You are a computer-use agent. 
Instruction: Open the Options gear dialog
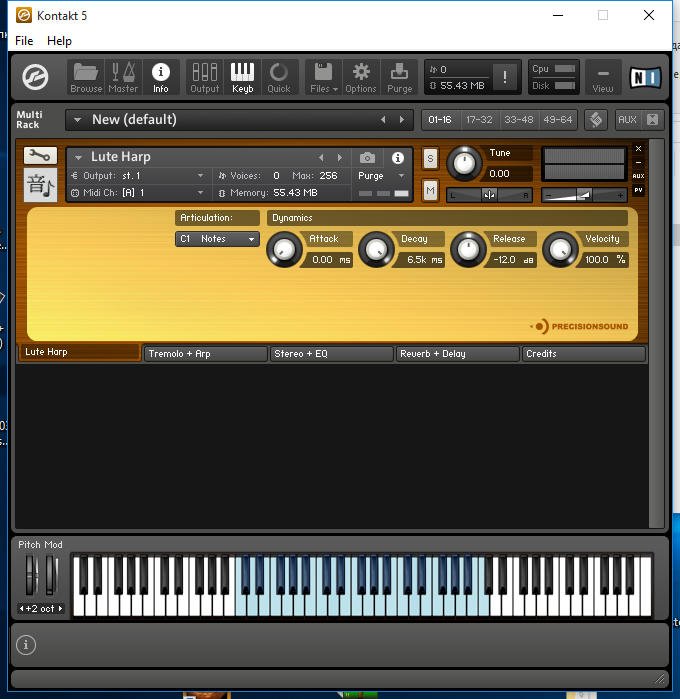click(x=361, y=78)
